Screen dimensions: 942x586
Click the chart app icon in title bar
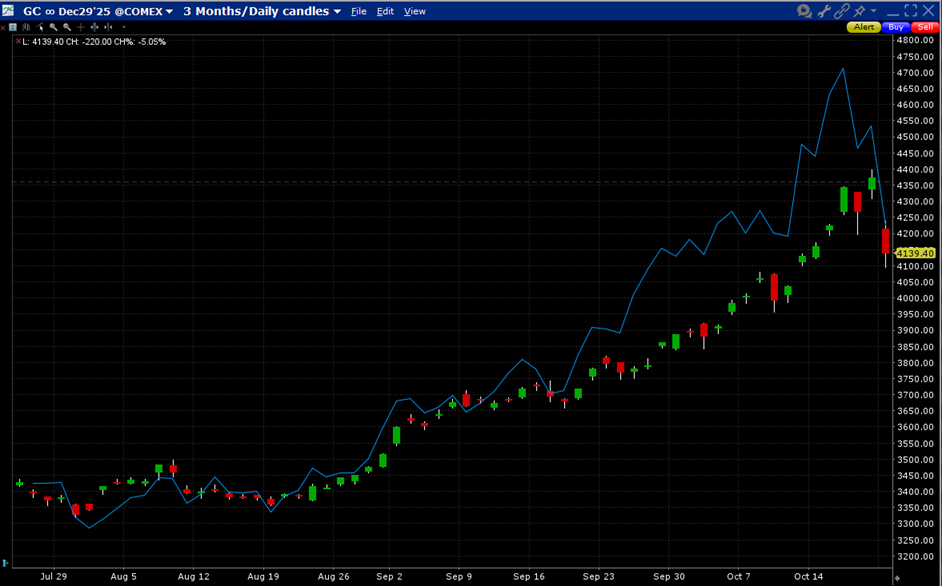(x=9, y=11)
